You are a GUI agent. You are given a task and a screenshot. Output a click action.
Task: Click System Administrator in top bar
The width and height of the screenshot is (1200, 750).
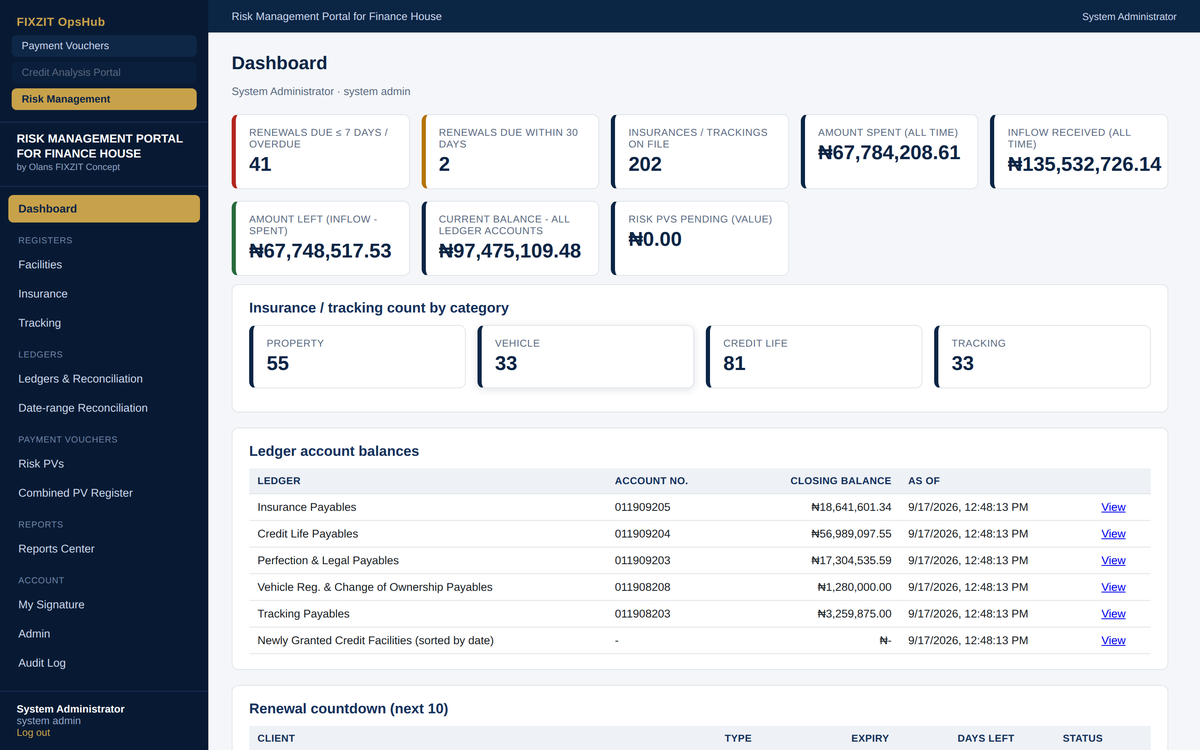(x=1129, y=17)
